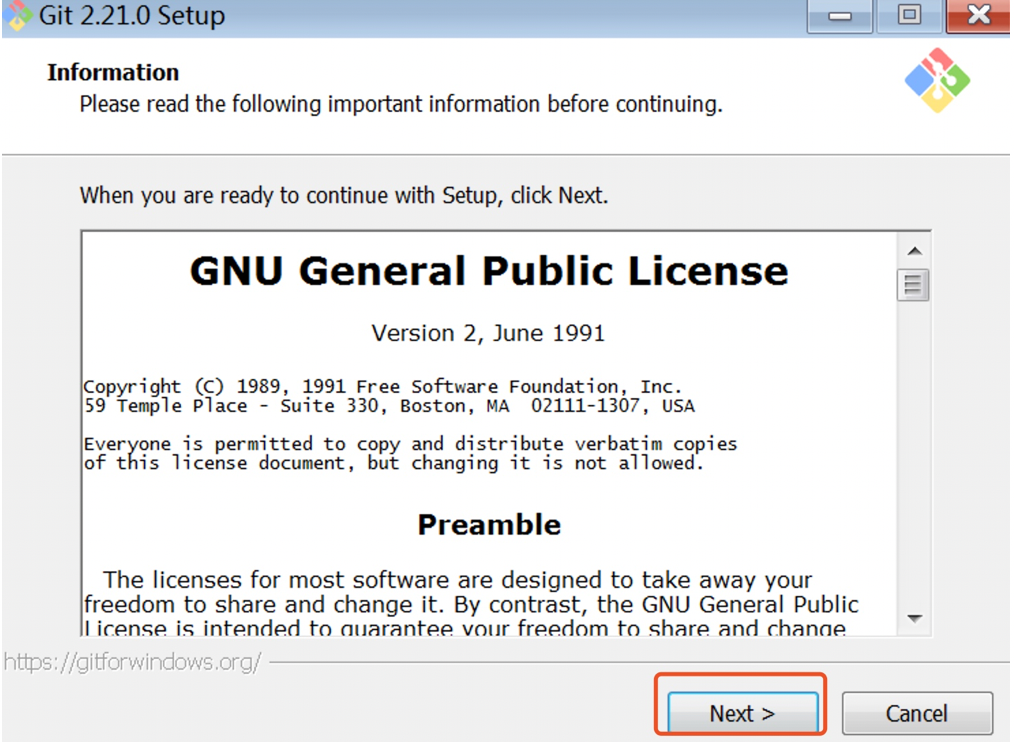Maximize the Git Setup window
This screenshot has width=1014, height=742.
click(909, 16)
